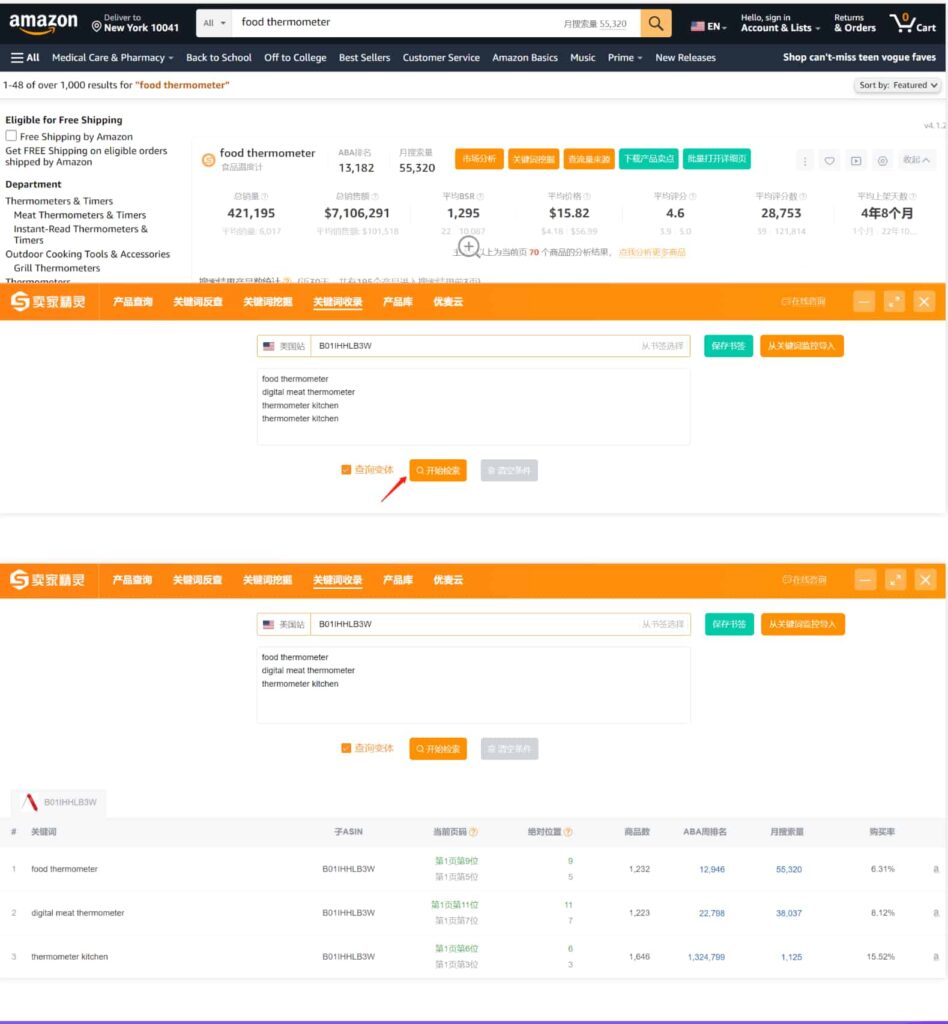Open the 点我分析更多商品 link
This screenshot has width=948, height=1024.
pyautogui.click(x=652, y=252)
